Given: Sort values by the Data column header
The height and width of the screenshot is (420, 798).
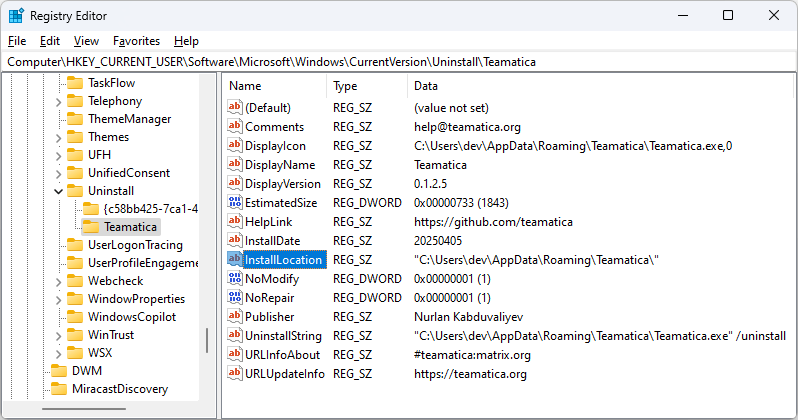Looking at the screenshot, I should pyautogui.click(x=601, y=86).
